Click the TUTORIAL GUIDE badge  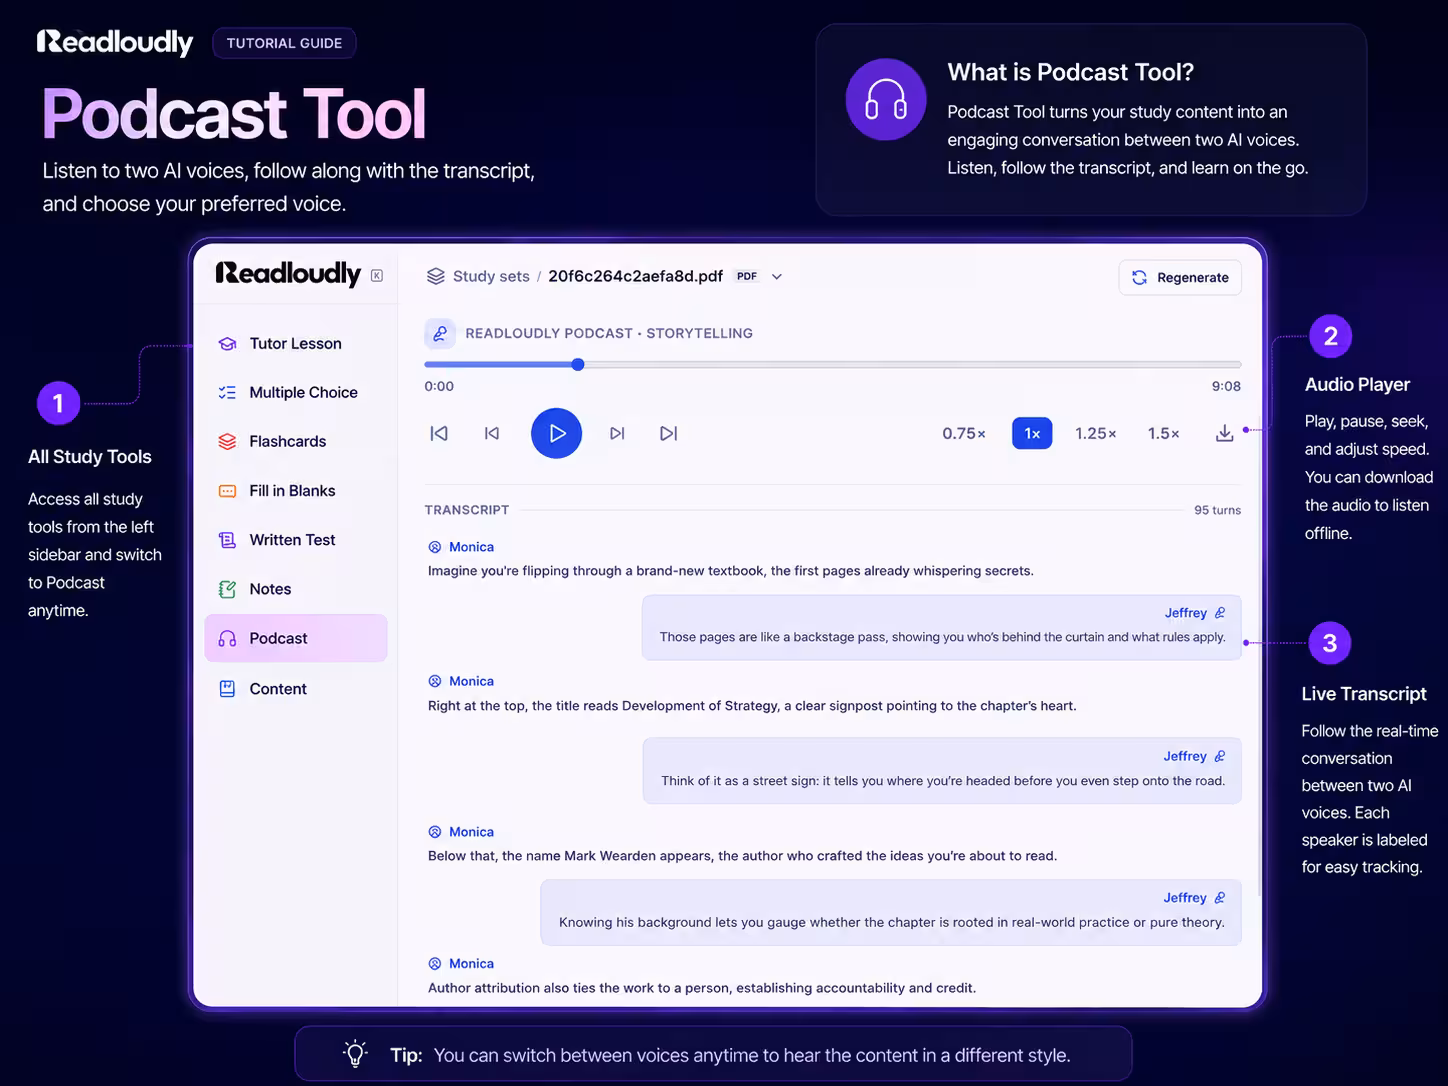[284, 43]
